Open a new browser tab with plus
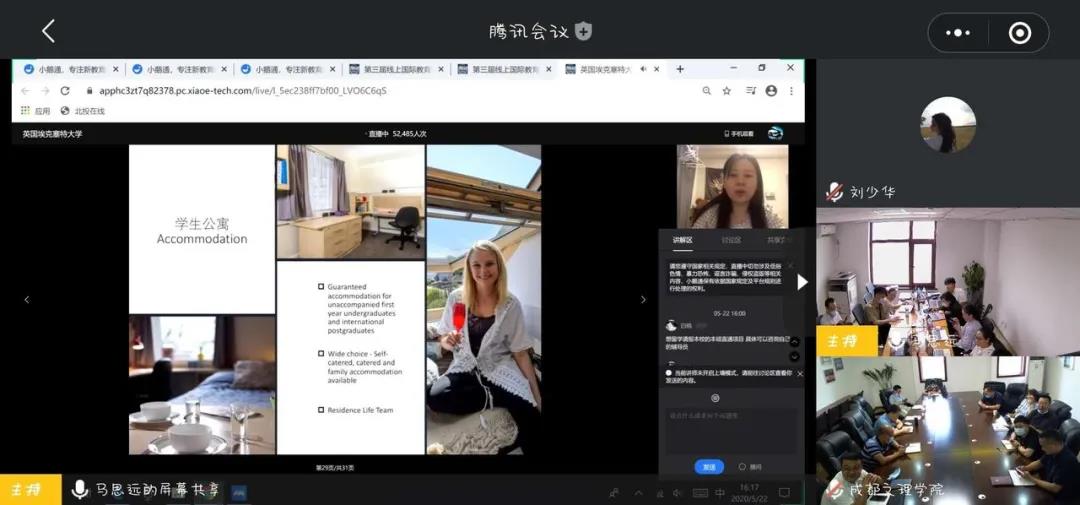Screen dimensions: 1080x505 pyautogui.click(x=680, y=69)
